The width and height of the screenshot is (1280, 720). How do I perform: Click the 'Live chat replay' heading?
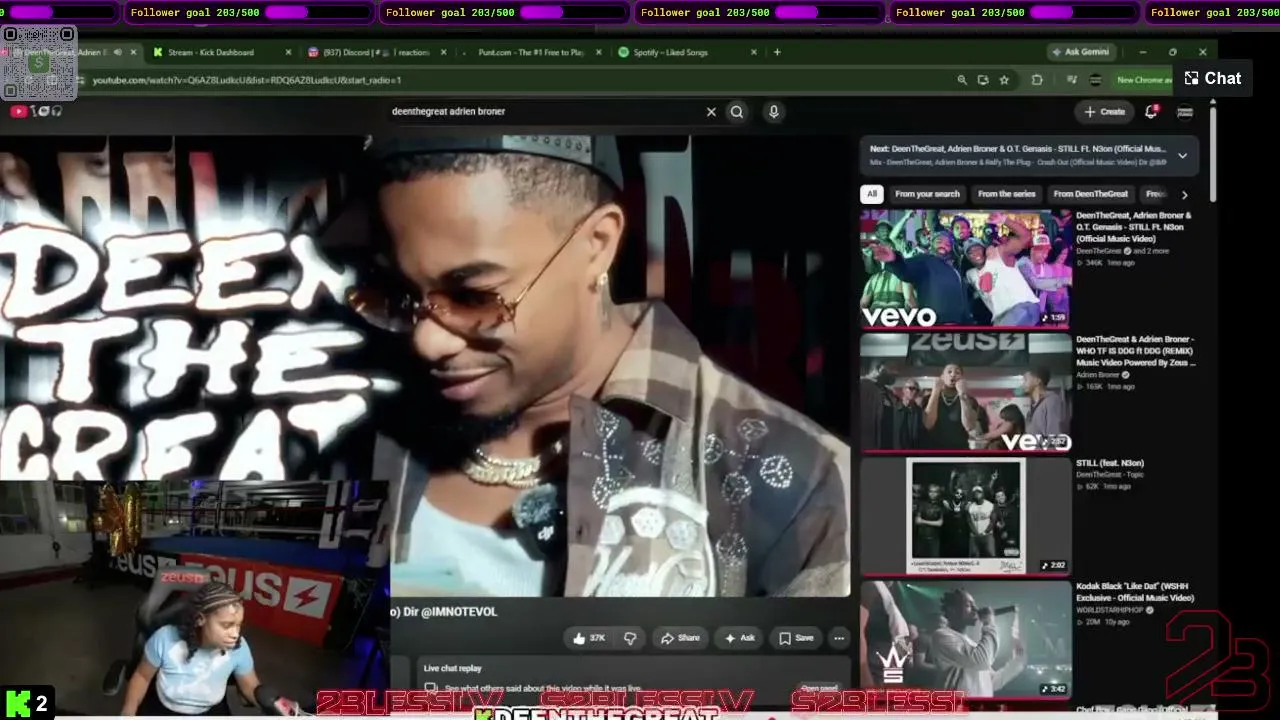tap(452, 668)
